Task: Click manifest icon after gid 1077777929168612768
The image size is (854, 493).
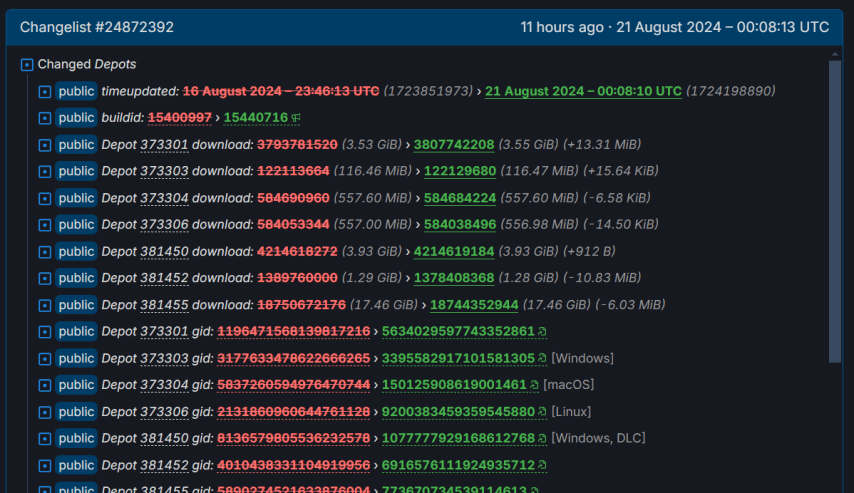Action: pyautogui.click(x=542, y=438)
